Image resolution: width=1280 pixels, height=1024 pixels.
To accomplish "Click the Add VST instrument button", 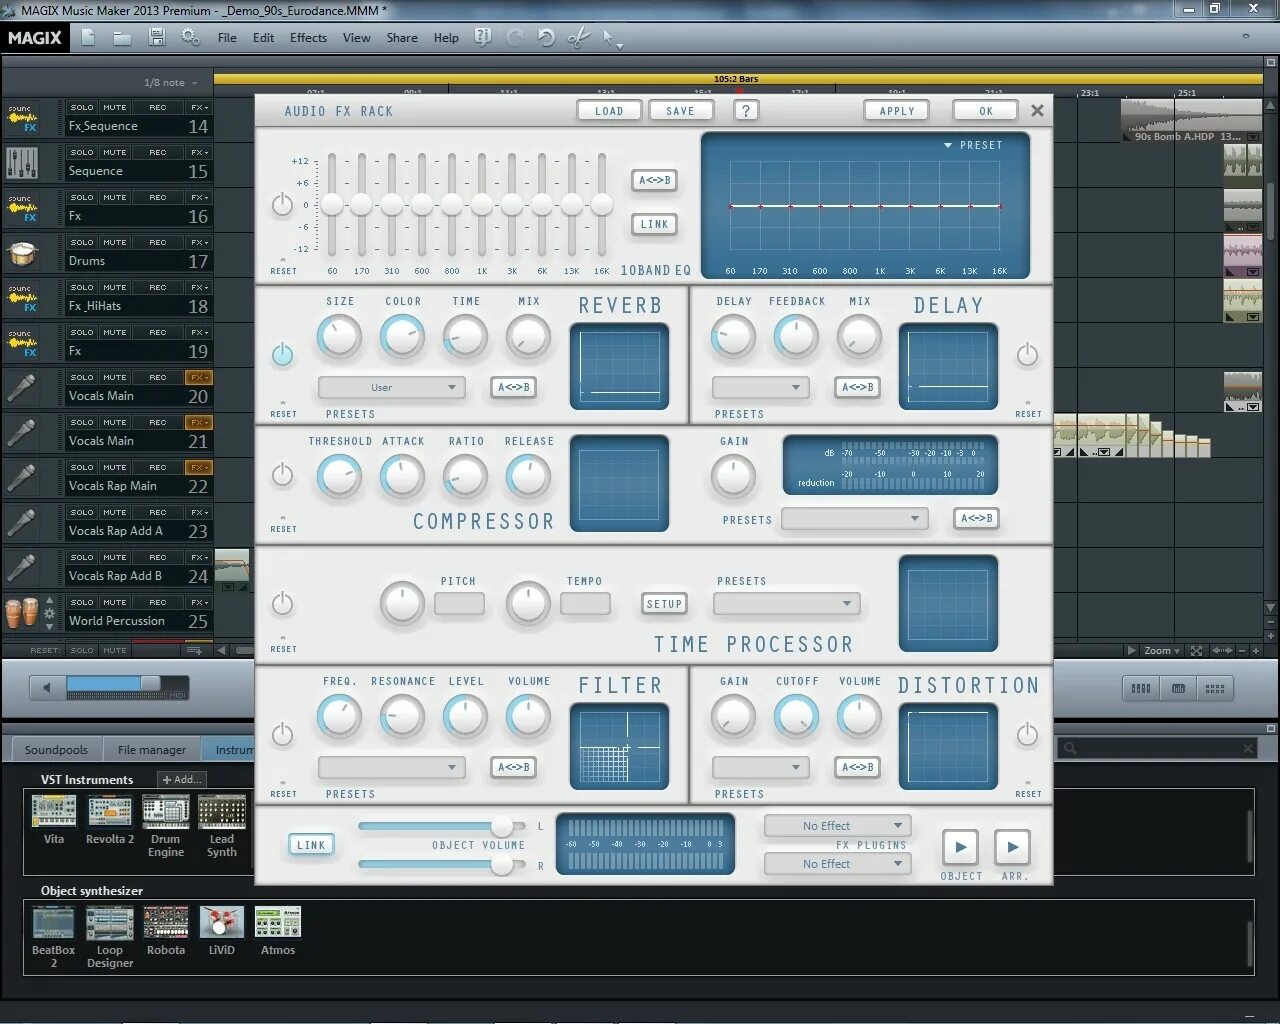I will coord(183,779).
